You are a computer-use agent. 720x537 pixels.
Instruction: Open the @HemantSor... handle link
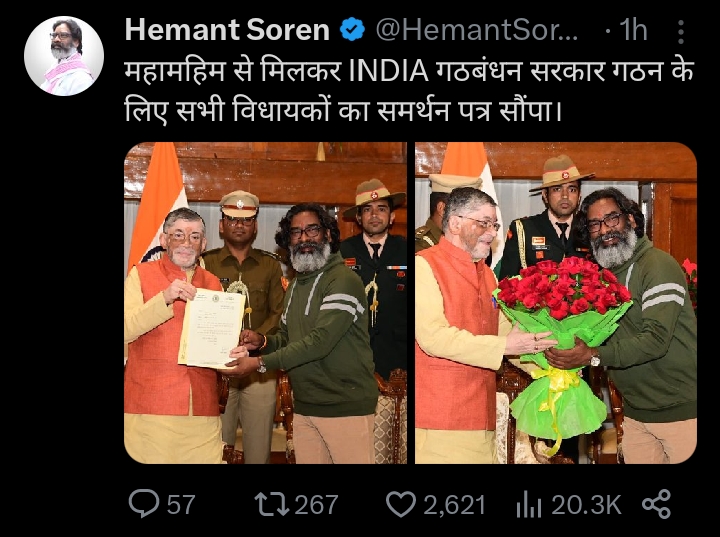tap(477, 30)
